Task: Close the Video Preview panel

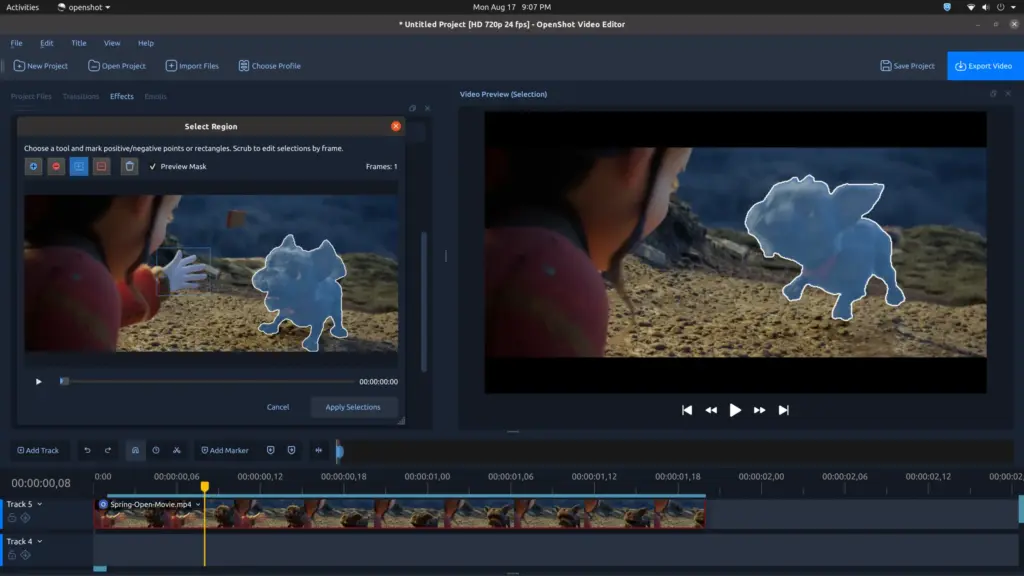Action: (1008, 94)
